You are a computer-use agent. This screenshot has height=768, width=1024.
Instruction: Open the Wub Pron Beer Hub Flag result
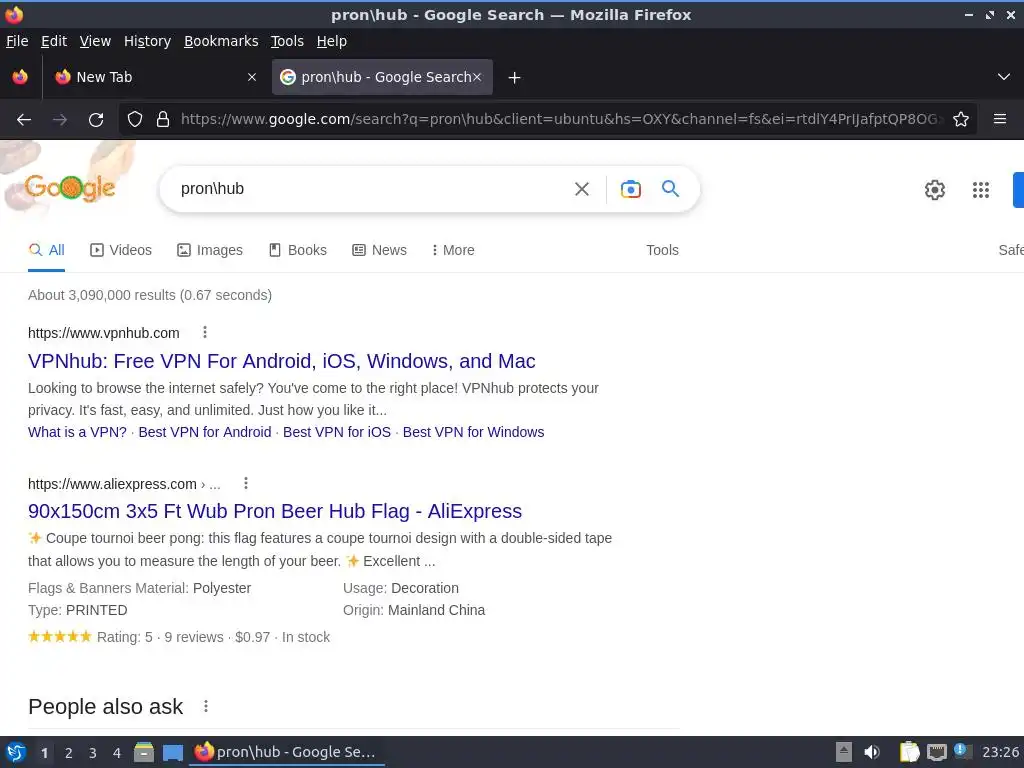coord(275,511)
